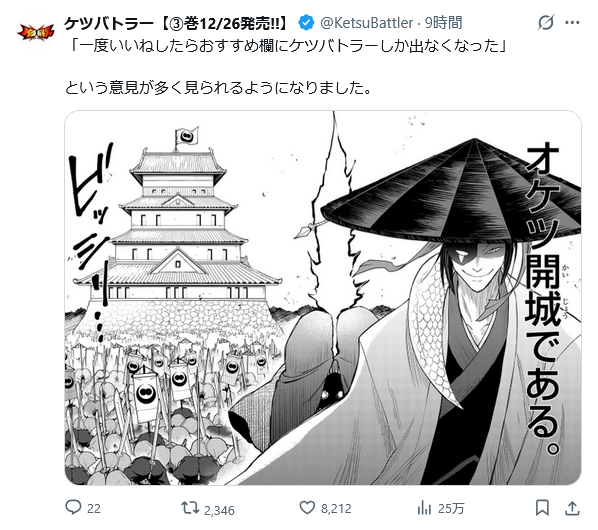Click the 25万 views count

click(x=451, y=509)
